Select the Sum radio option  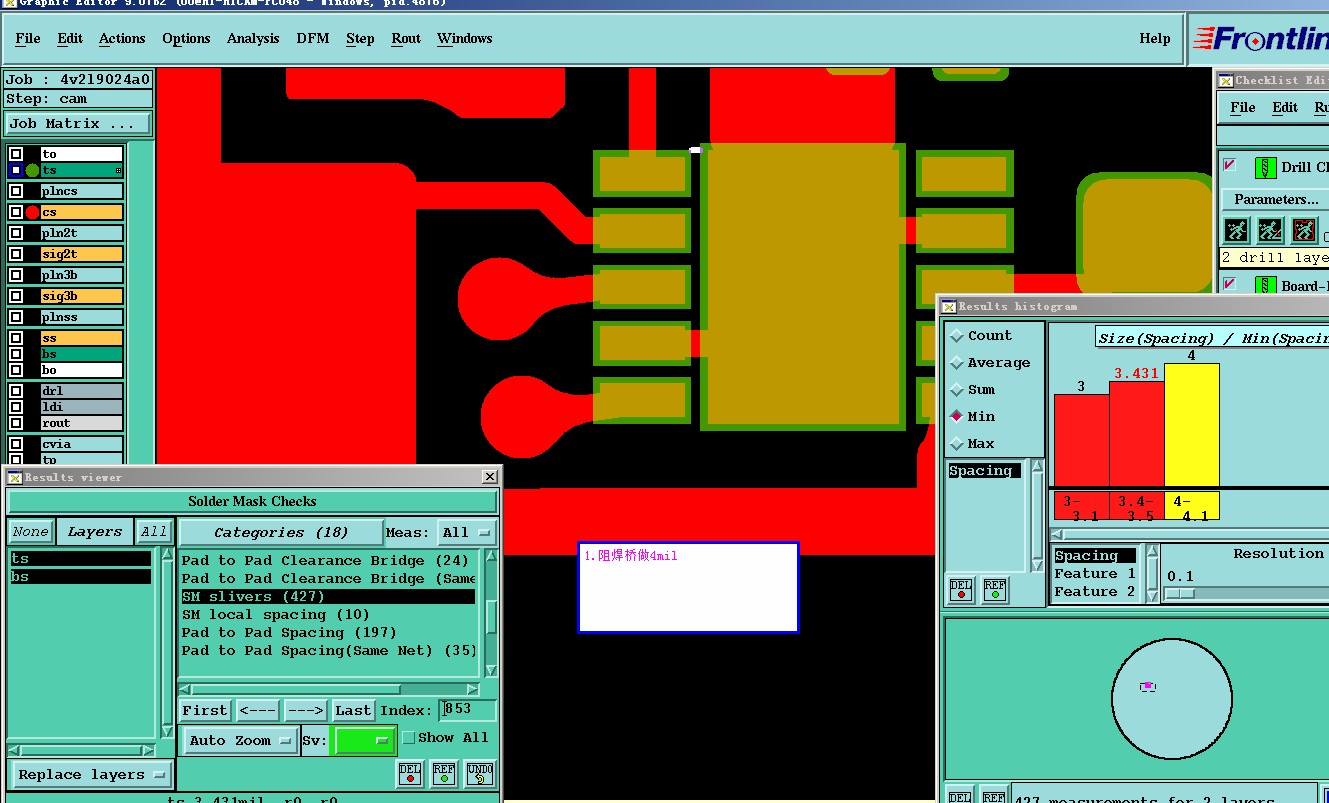tap(957, 390)
